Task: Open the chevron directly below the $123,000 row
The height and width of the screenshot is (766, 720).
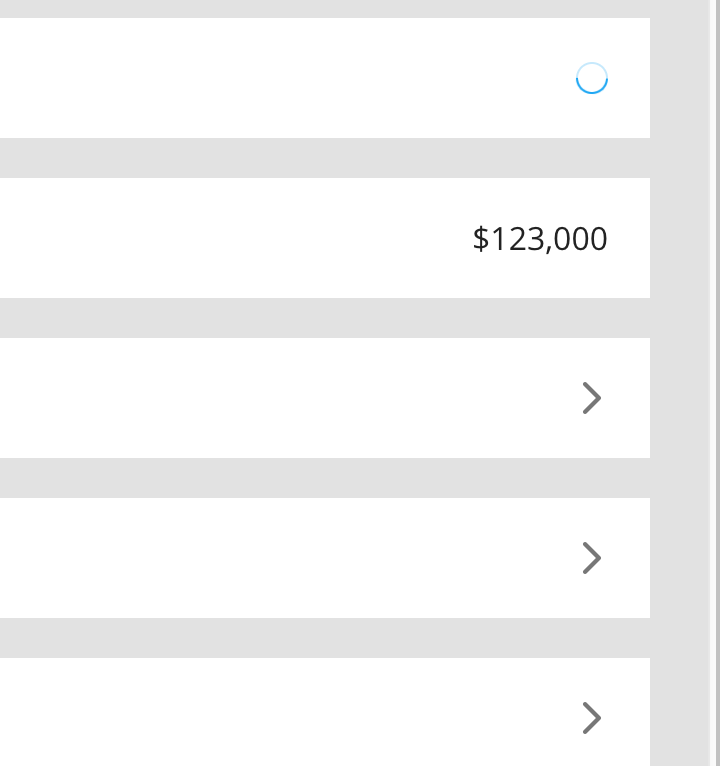Action: click(592, 398)
